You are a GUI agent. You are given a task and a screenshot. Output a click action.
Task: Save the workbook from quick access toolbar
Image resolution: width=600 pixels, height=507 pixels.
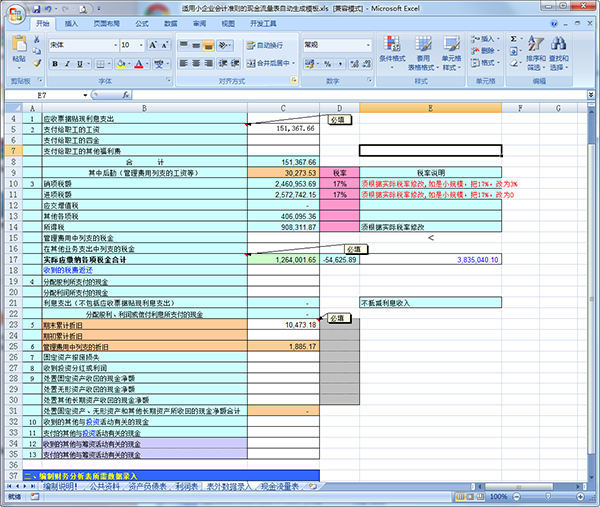click(x=36, y=8)
